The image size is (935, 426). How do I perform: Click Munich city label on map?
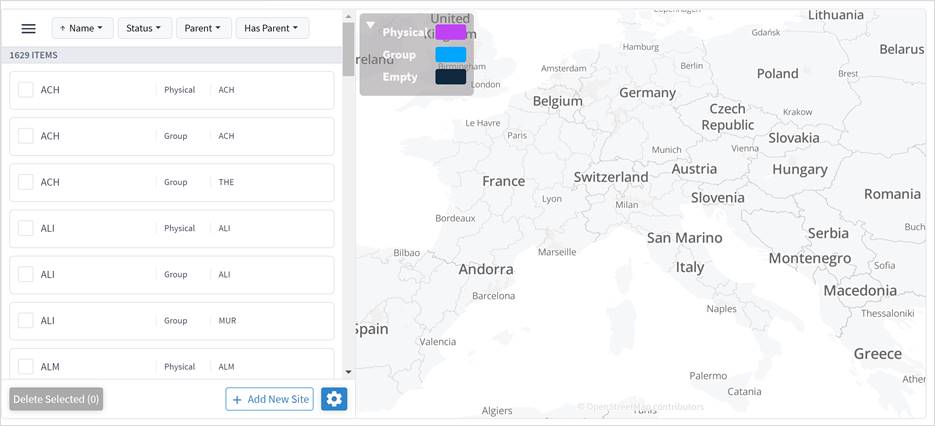point(666,150)
